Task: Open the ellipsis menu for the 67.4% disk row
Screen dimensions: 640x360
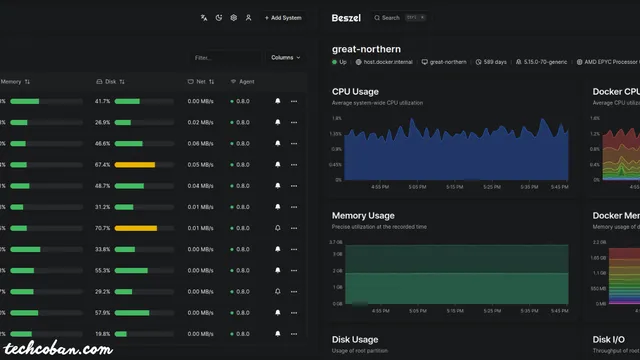Action: click(294, 165)
